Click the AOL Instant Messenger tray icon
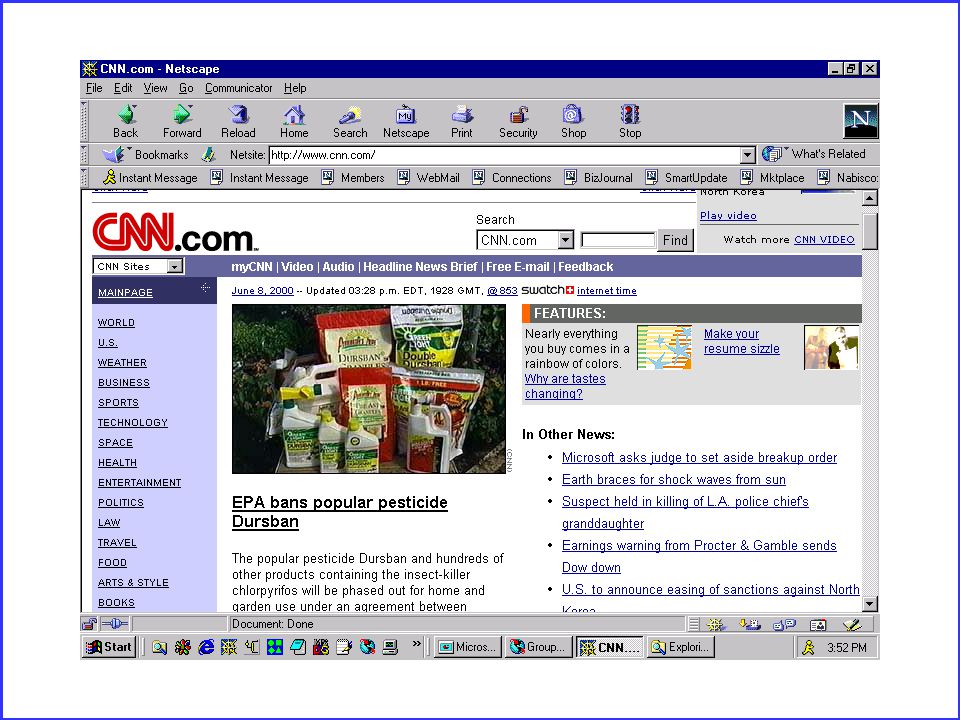Image resolution: width=960 pixels, height=720 pixels. click(x=808, y=647)
